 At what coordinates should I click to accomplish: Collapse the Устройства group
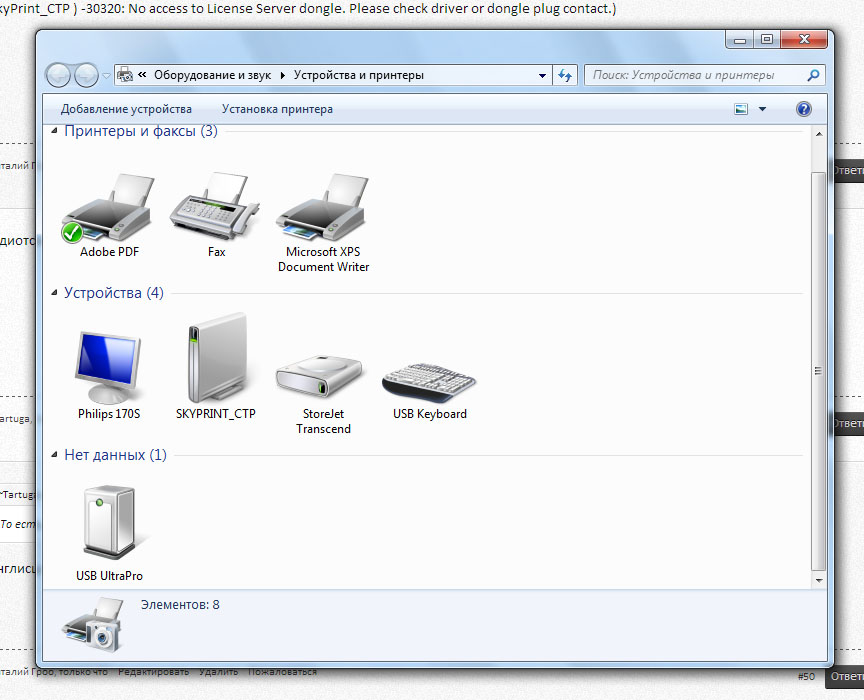coord(54,293)
